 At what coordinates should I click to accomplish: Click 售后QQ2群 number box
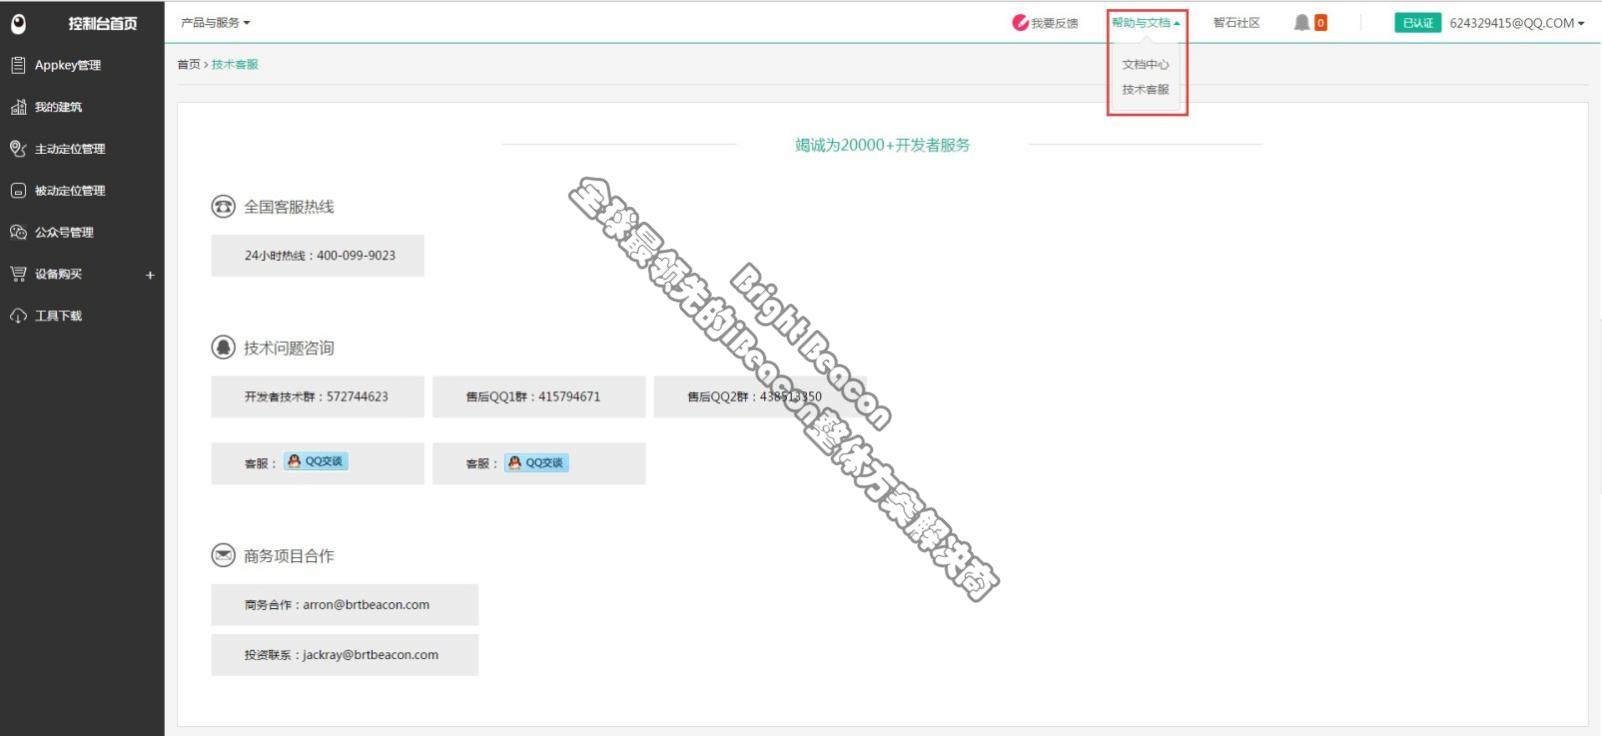coord(760,396)
